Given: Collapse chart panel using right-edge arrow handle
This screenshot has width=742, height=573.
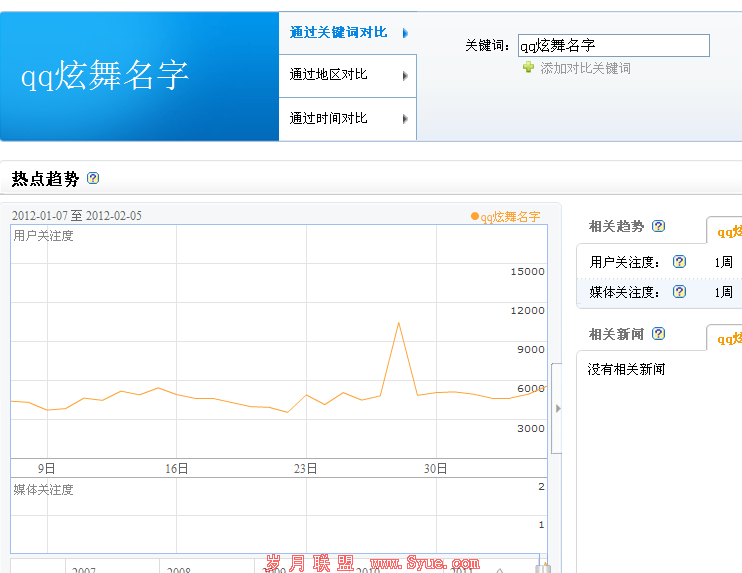Looking at the screenshot, I should 557,408.
